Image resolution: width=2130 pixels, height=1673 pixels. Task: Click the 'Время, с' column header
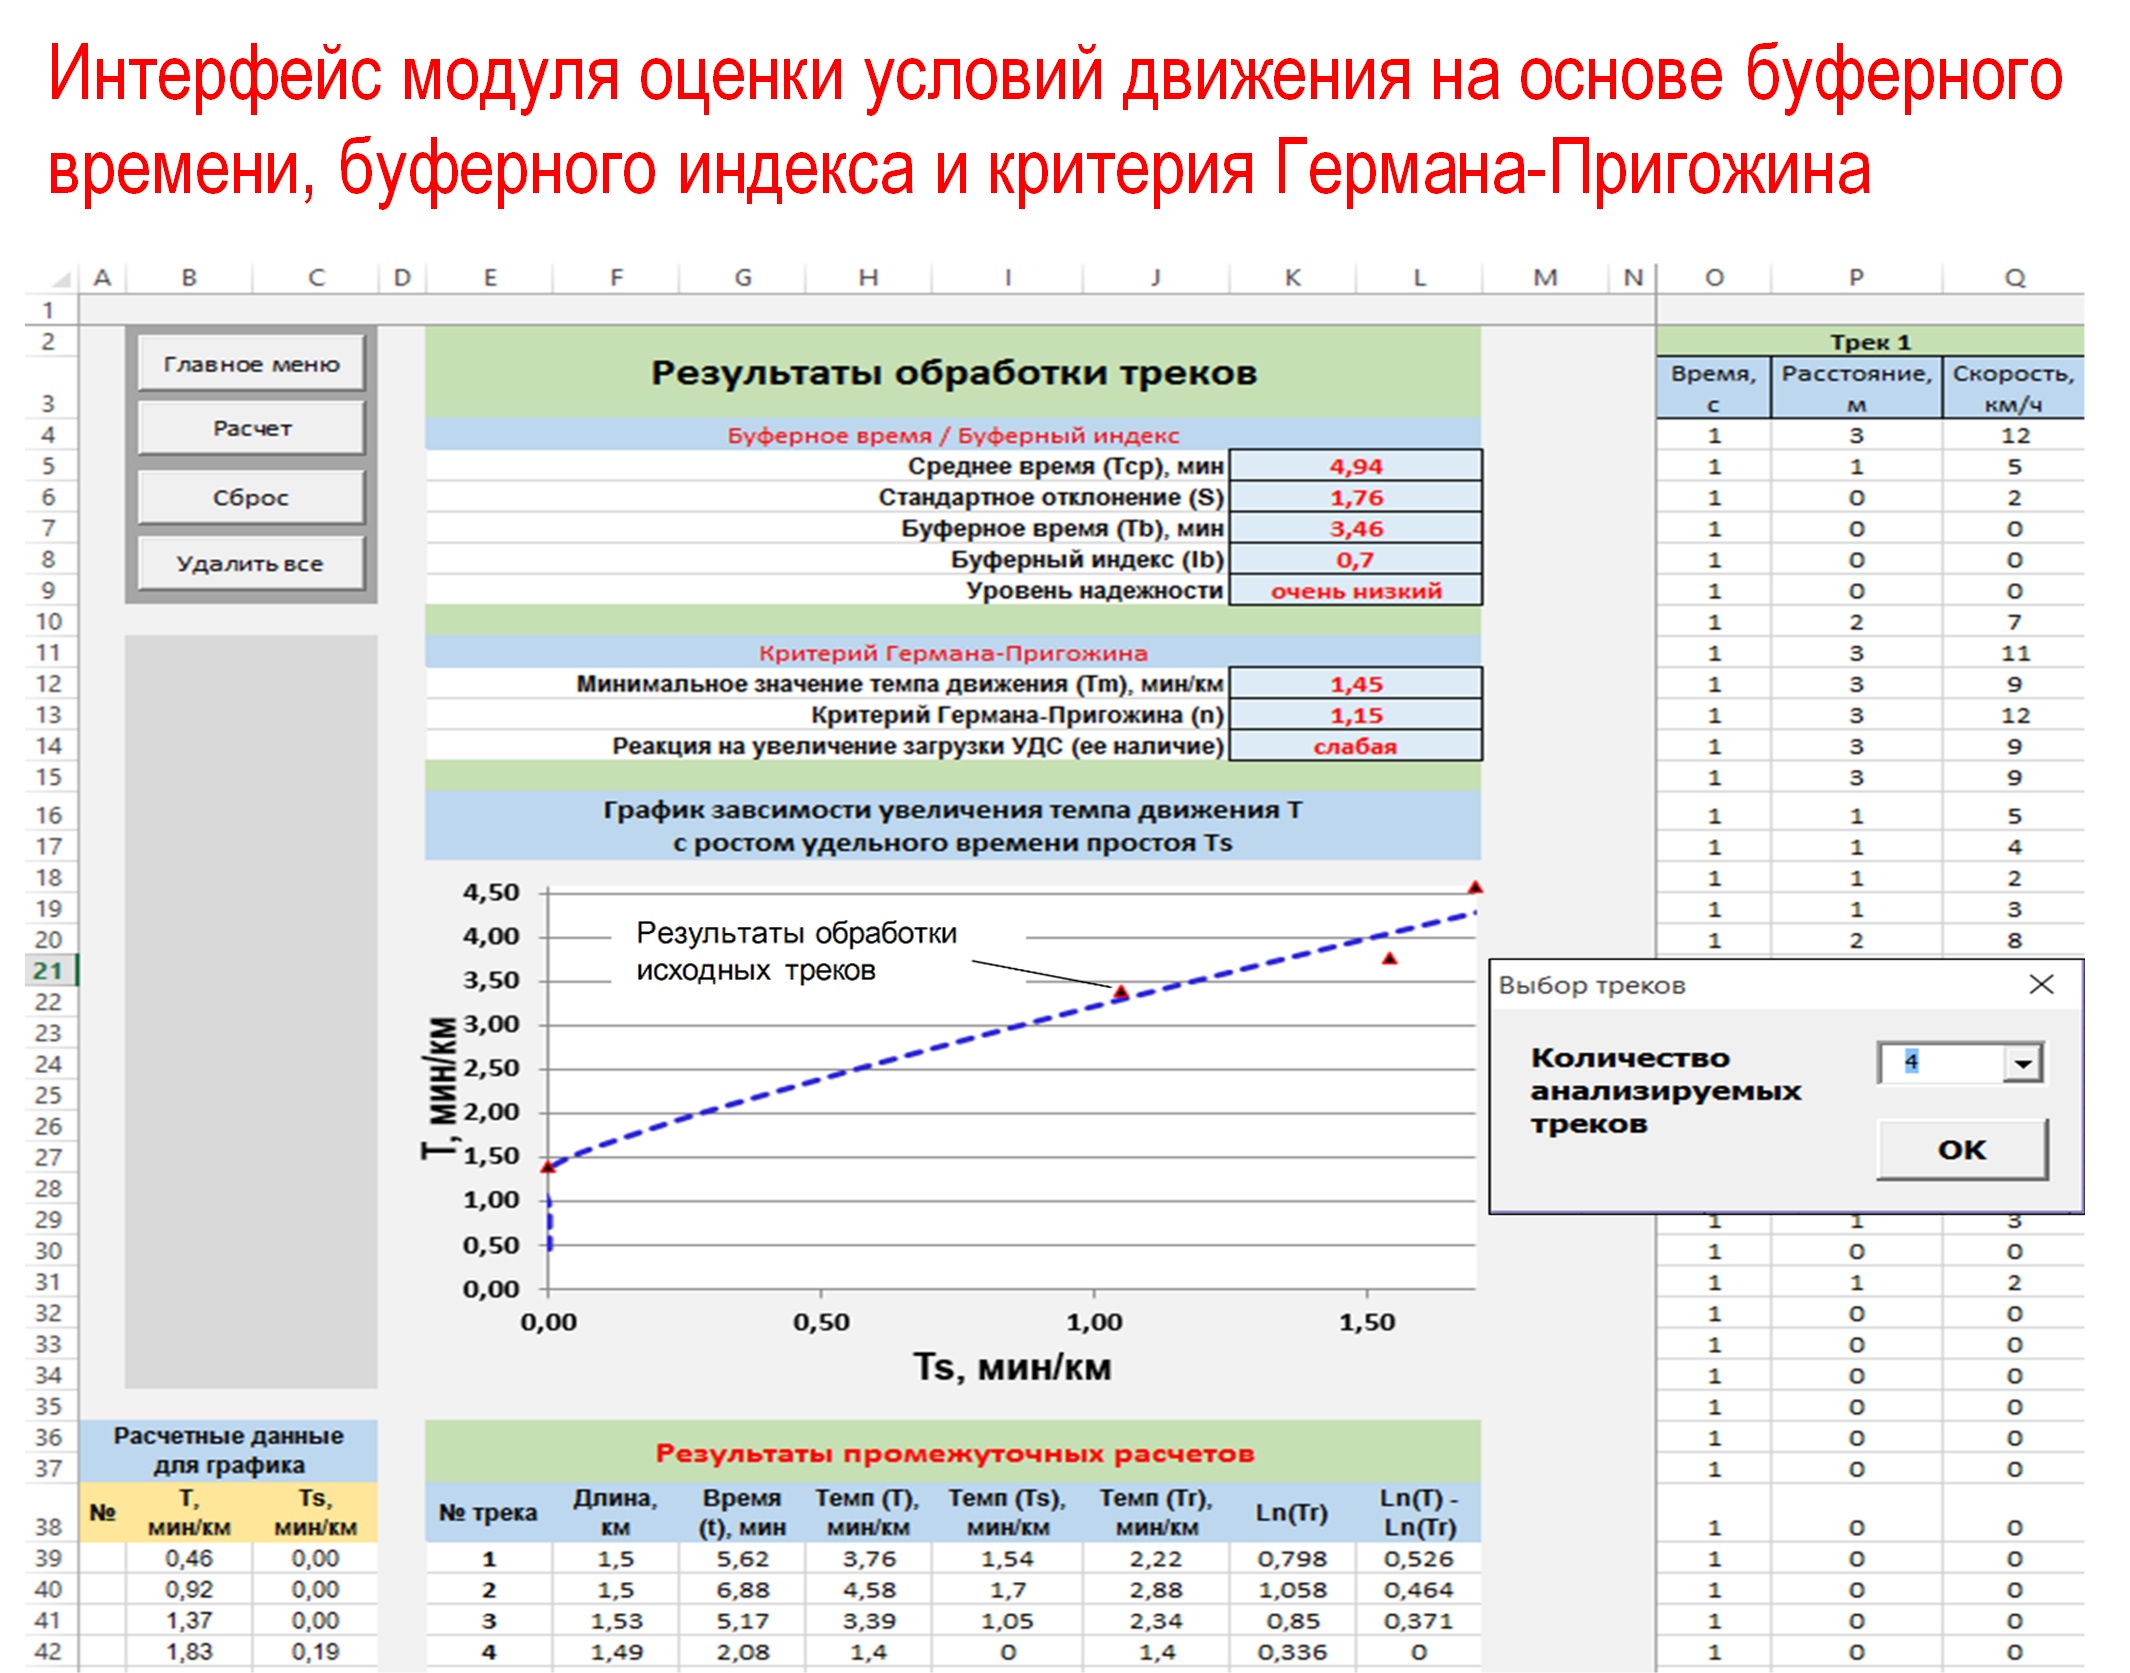click(1714, 388)
